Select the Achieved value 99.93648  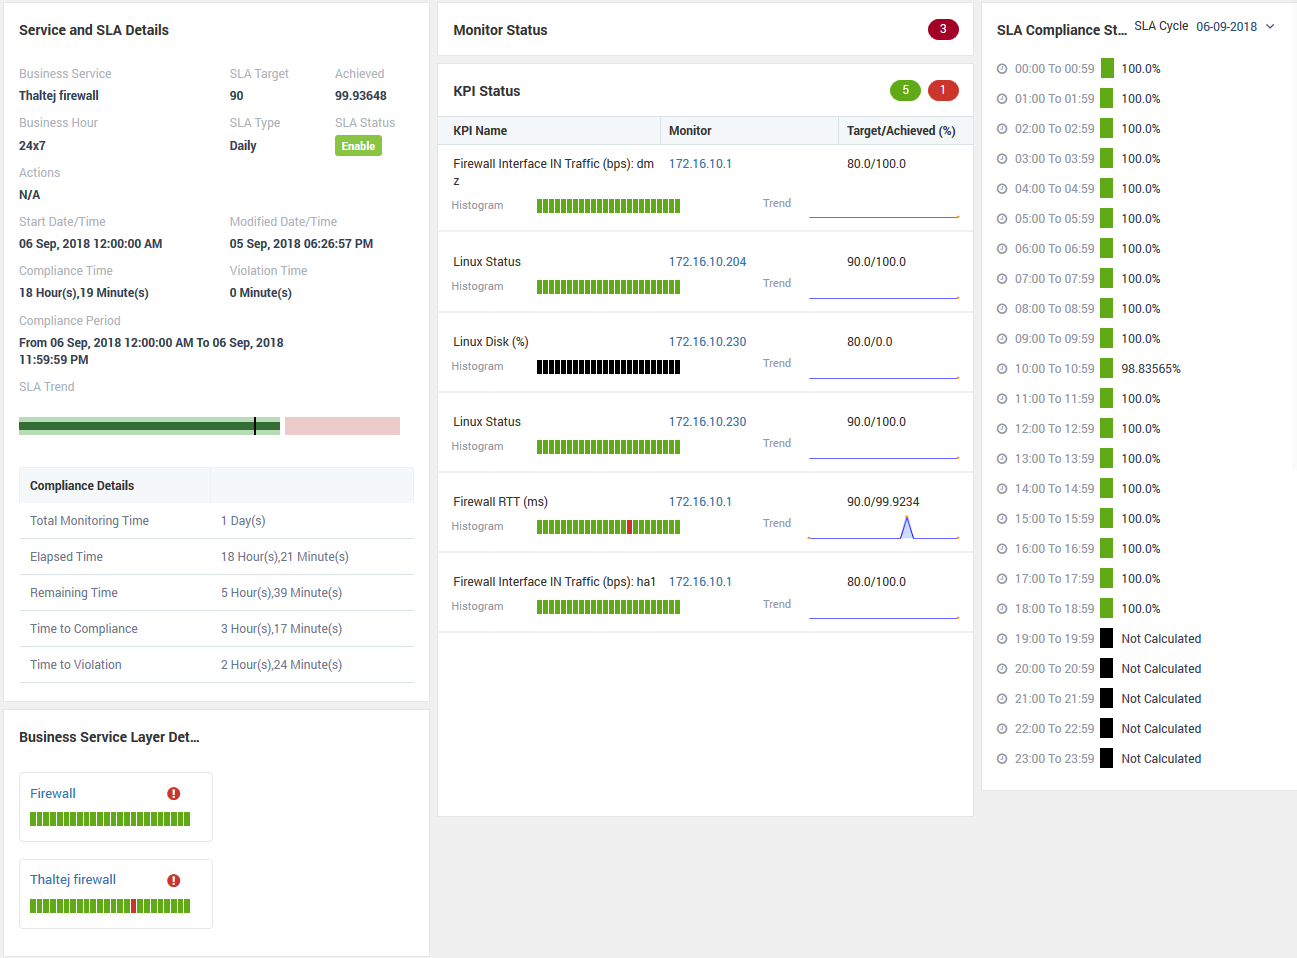point(361,96)
